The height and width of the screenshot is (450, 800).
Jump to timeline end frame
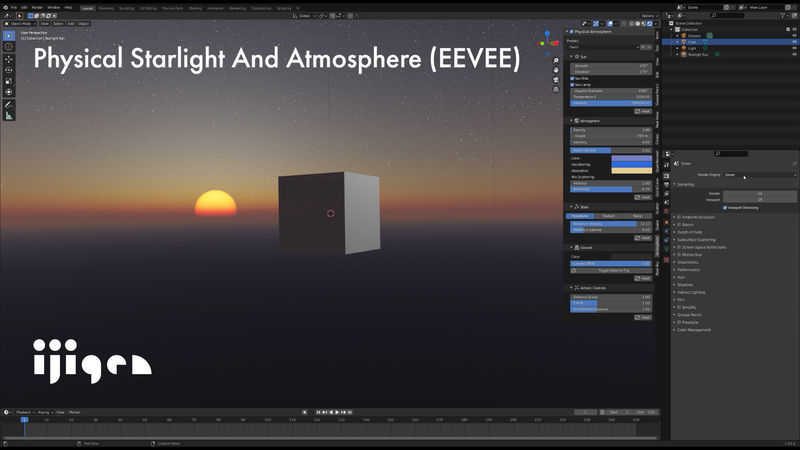pyautogui.click(x=350, y=412)
